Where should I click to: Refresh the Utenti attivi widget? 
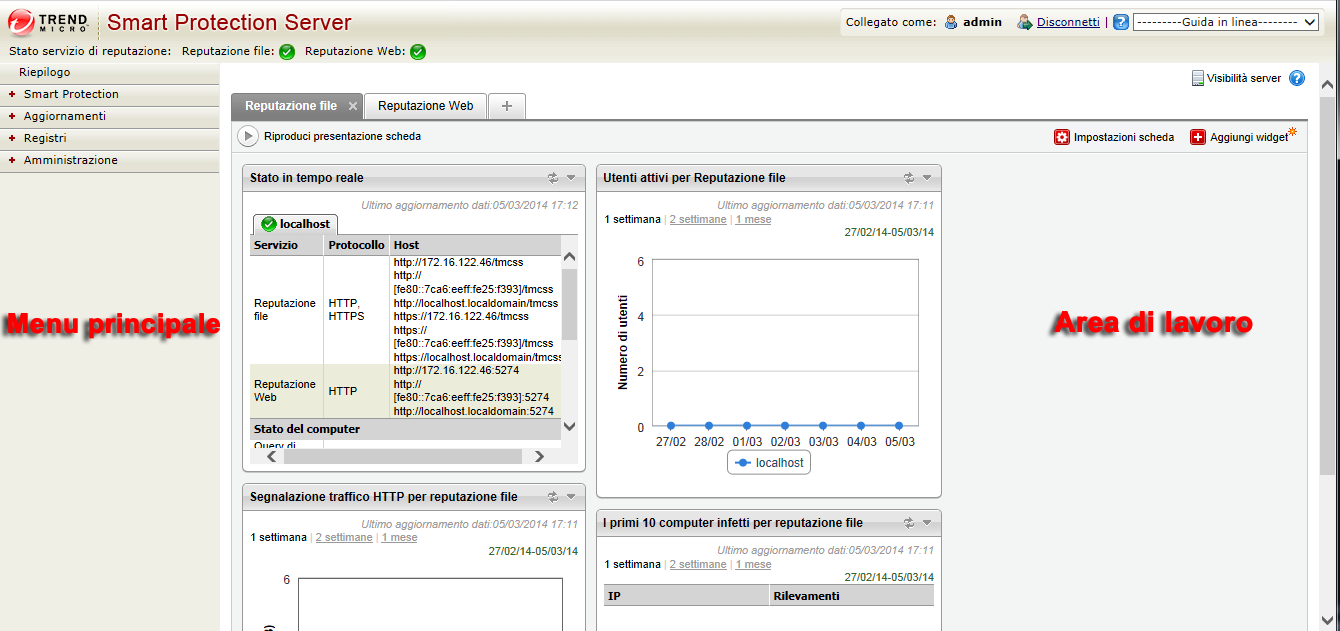908,178
